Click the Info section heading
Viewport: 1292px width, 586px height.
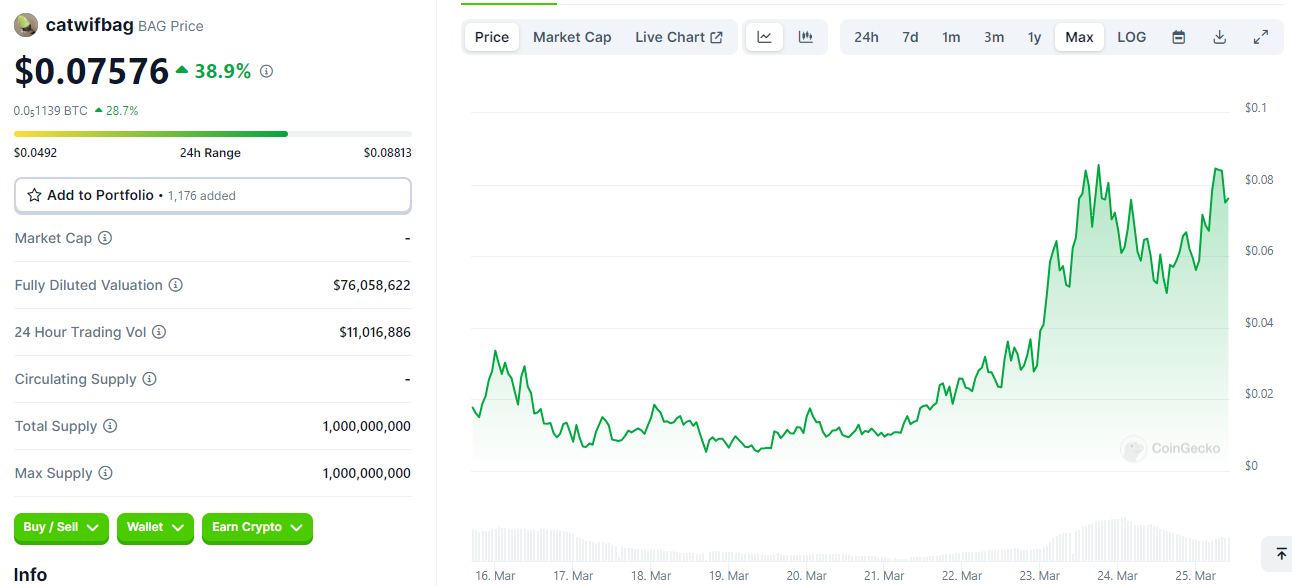30,574
